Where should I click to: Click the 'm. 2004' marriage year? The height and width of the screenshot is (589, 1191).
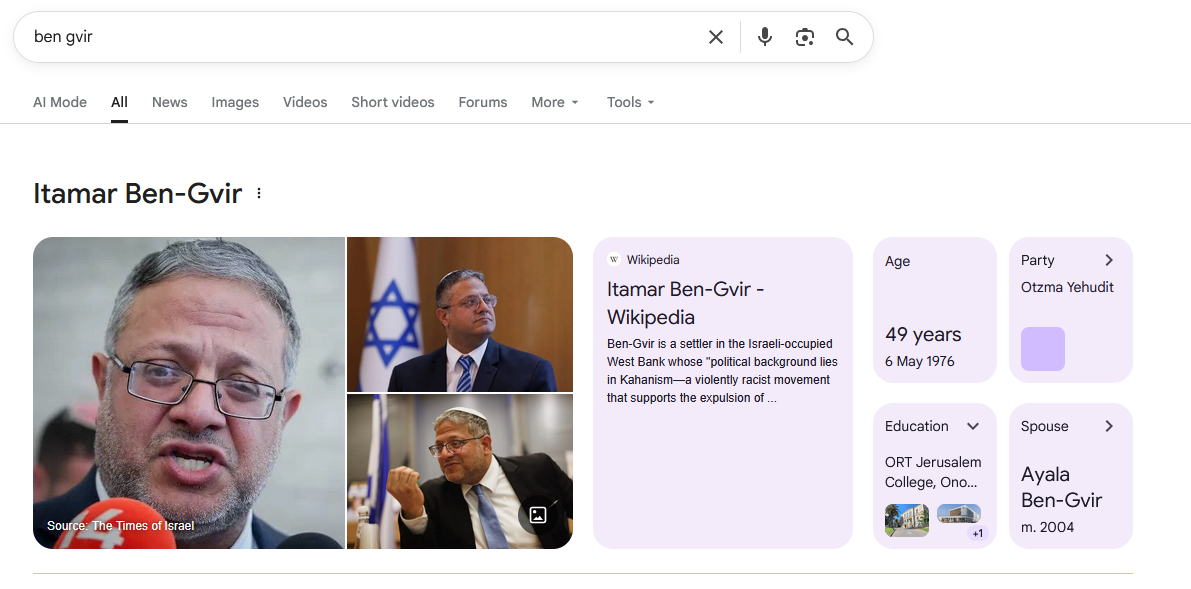[1047, 527]
